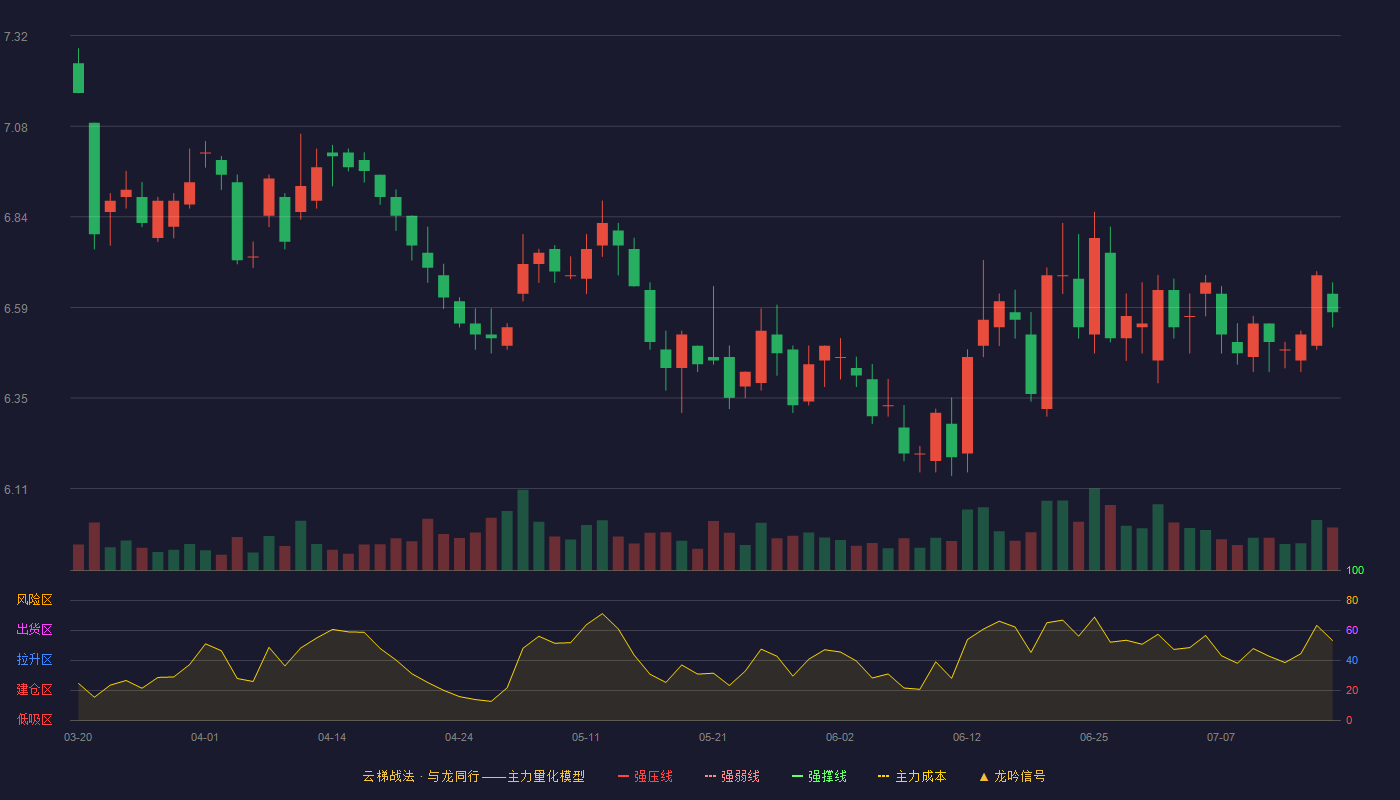The image size is (1400, 800).
Task: Click the green 100 indicator axis label
Action: [x=1355, y=571]
